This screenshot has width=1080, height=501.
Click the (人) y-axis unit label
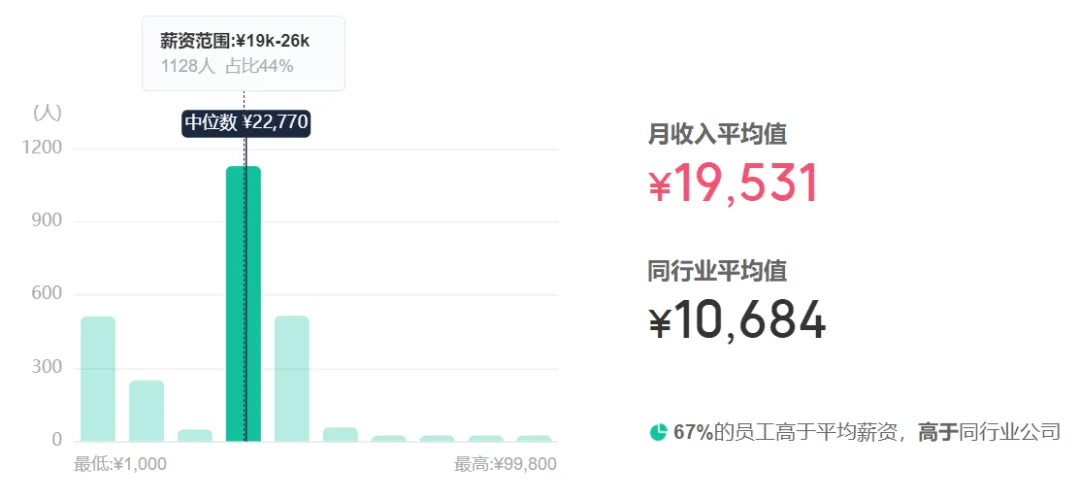(x=47, y=113)
